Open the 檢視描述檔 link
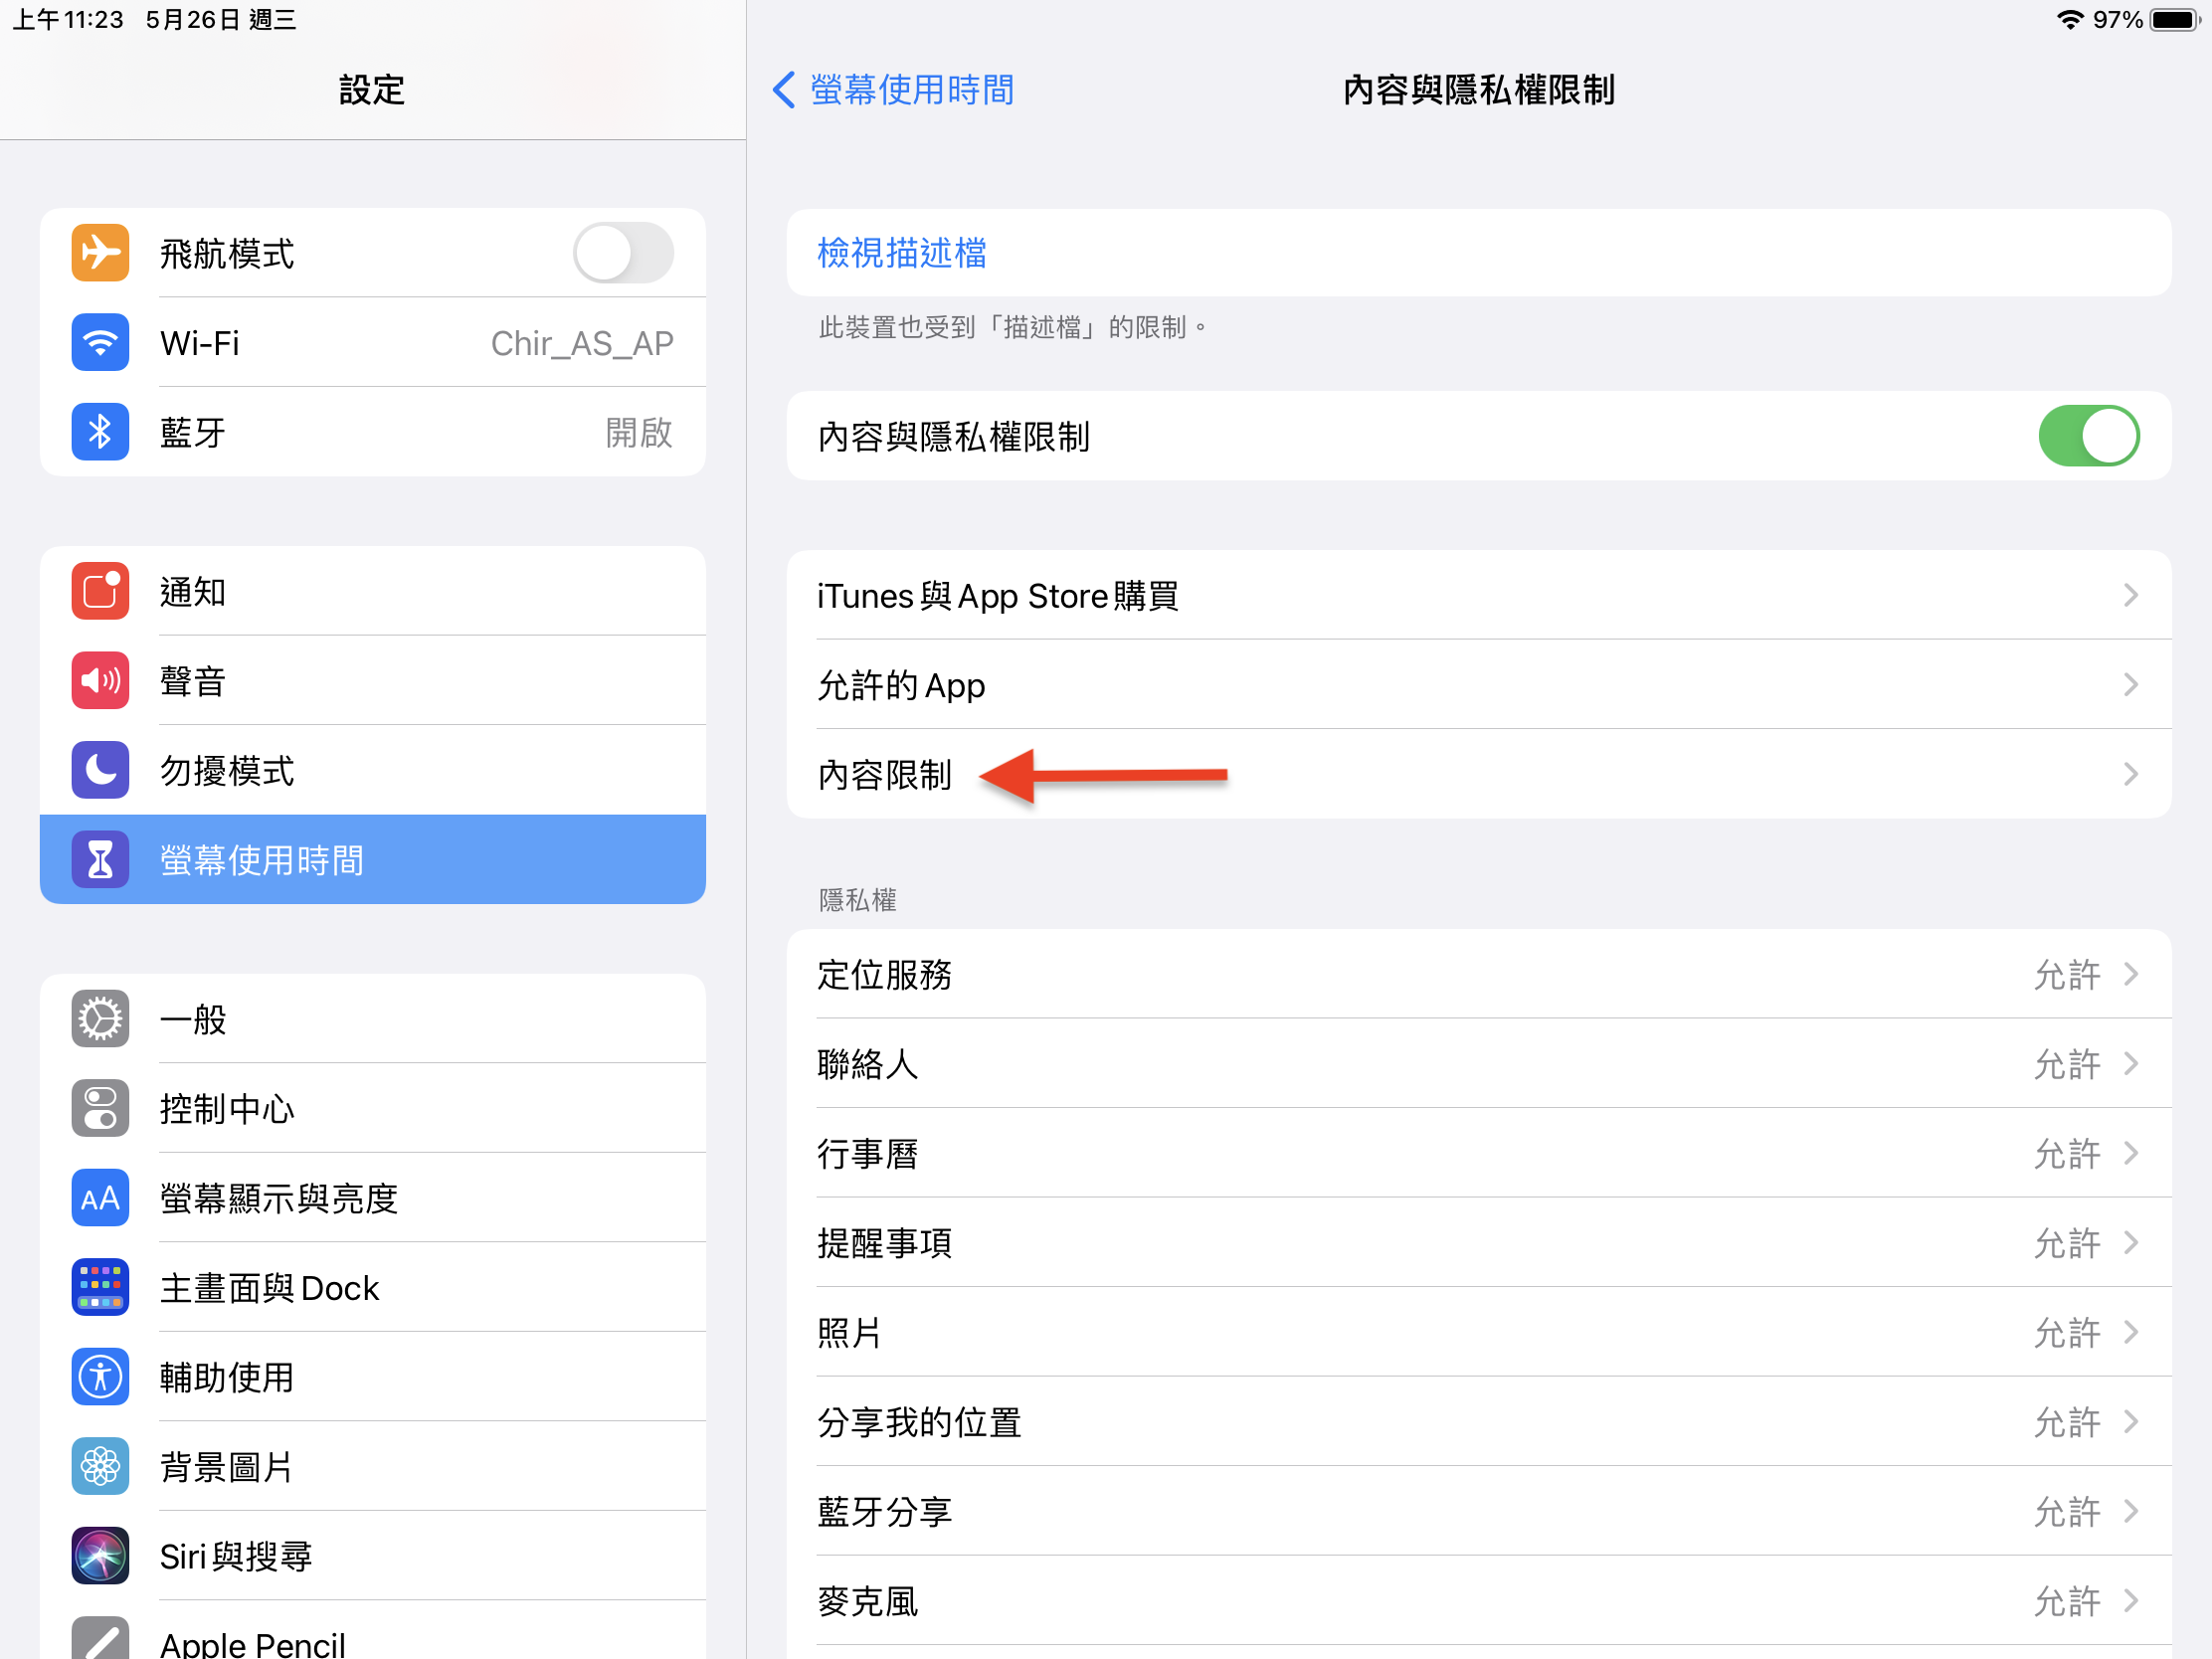 902,253
